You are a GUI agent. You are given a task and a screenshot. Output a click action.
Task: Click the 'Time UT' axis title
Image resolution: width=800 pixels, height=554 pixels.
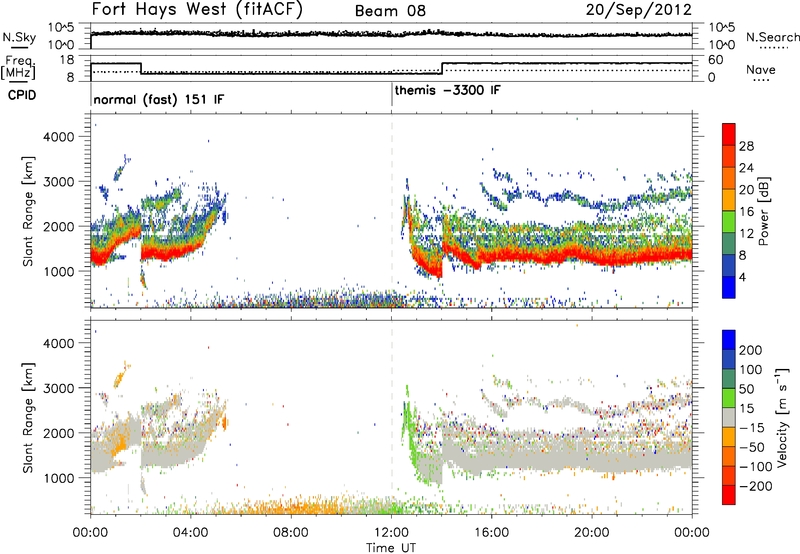(391, 547)
